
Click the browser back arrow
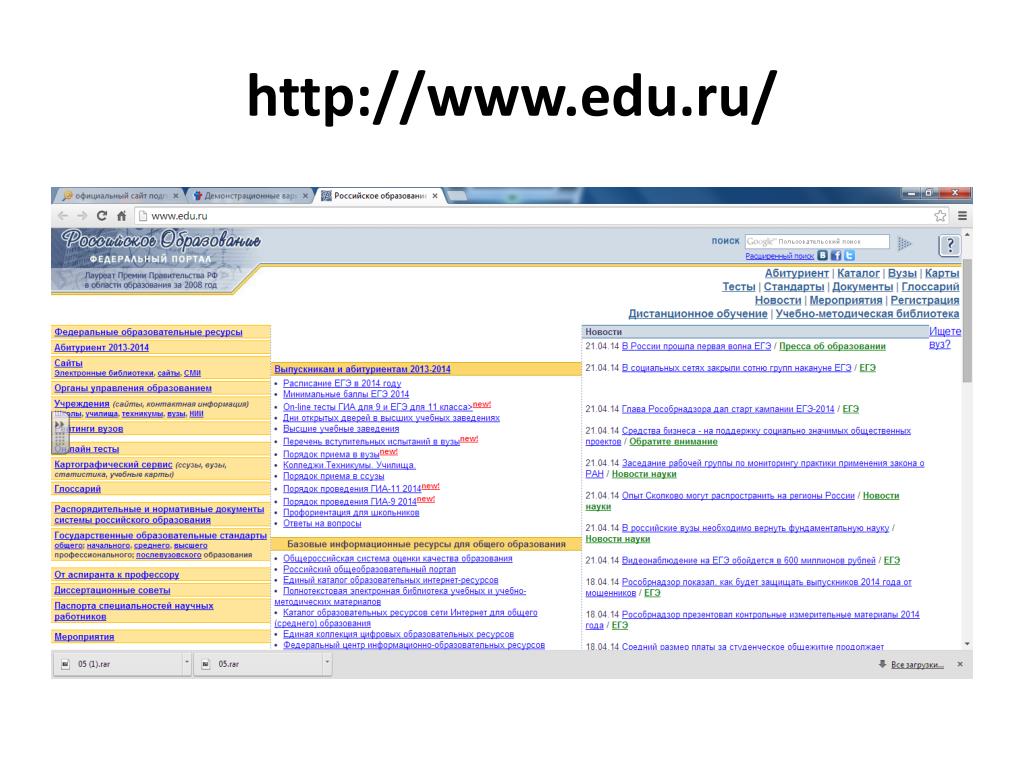pyautogui.click(x=63, y=216)
